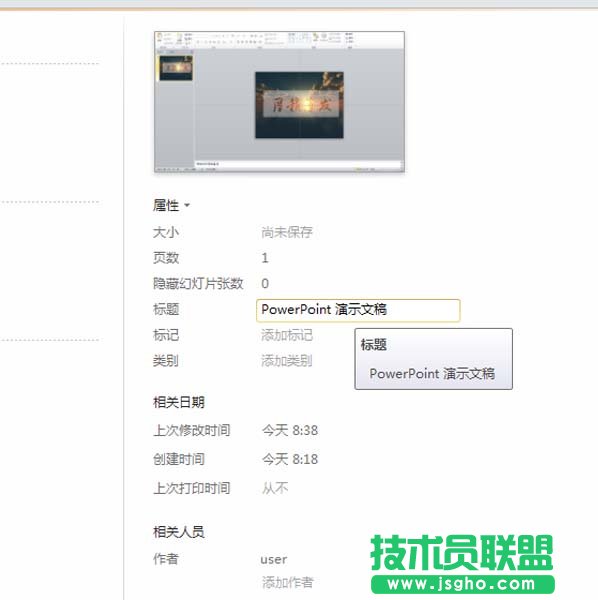This screenshot has height=600, width=598.
Task: Click last modified time 今天 8:38
Action: pos(290,430)
